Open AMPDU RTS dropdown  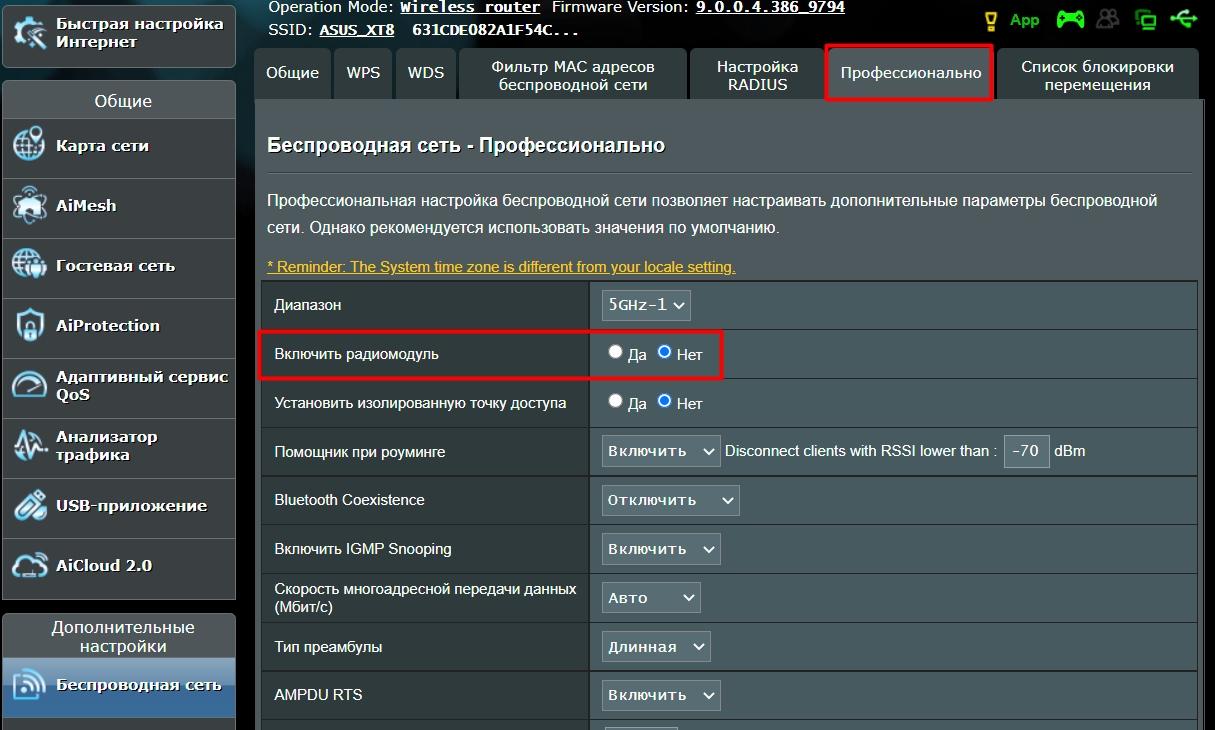[x=661, y=695]
